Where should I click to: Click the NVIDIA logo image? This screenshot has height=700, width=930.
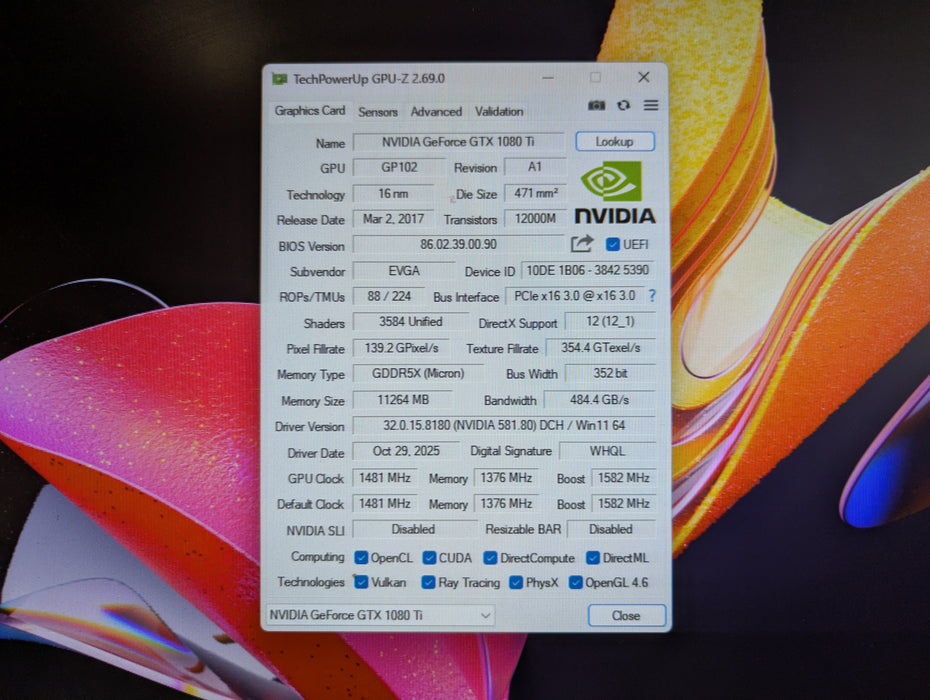[614, 192]
